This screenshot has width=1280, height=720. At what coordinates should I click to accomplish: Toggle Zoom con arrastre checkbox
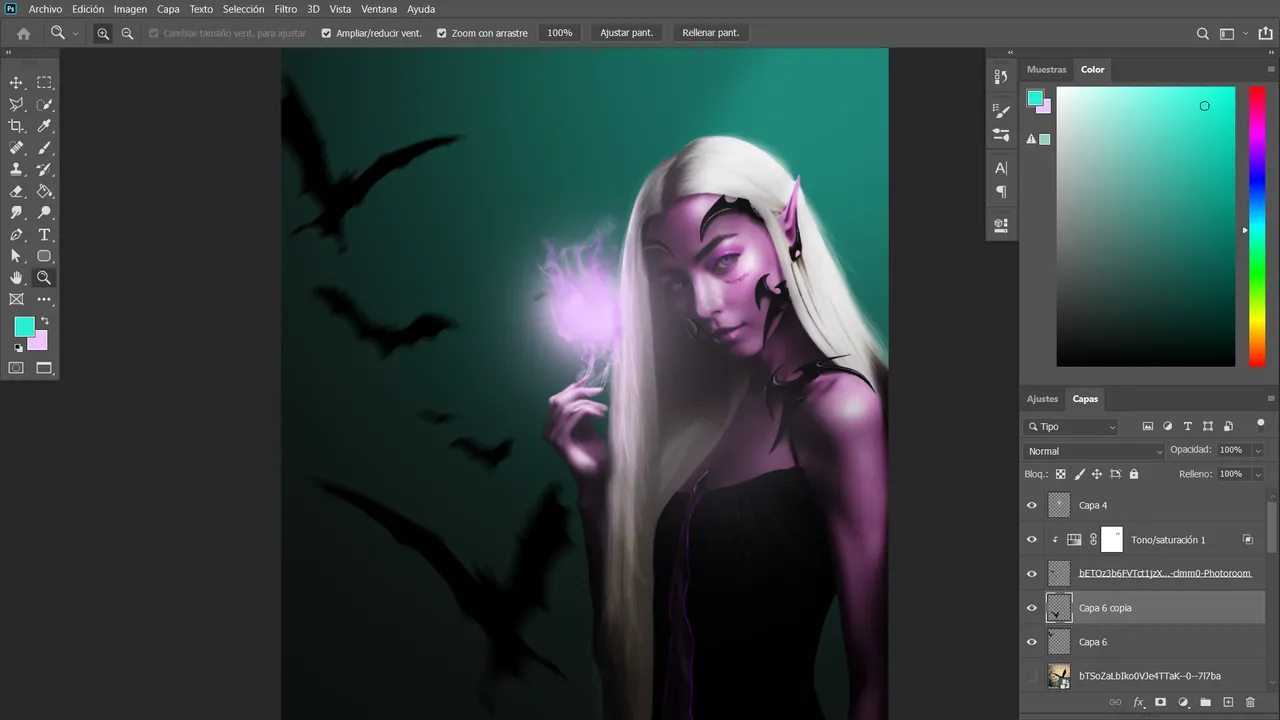point(441,33)
